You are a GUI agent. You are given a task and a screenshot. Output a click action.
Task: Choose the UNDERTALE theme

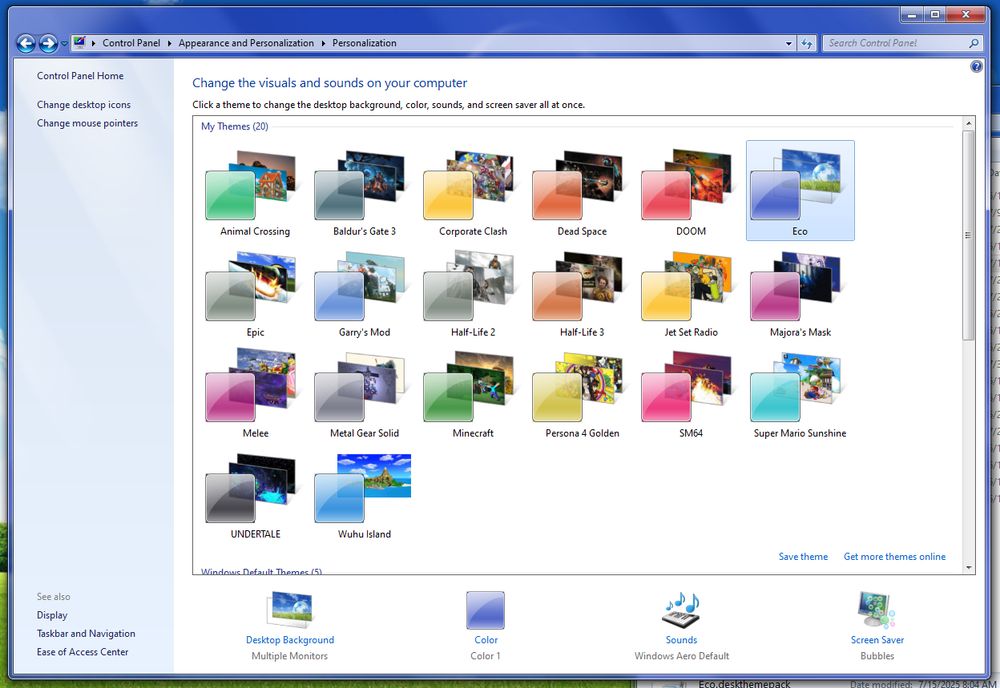pos(254,495)
